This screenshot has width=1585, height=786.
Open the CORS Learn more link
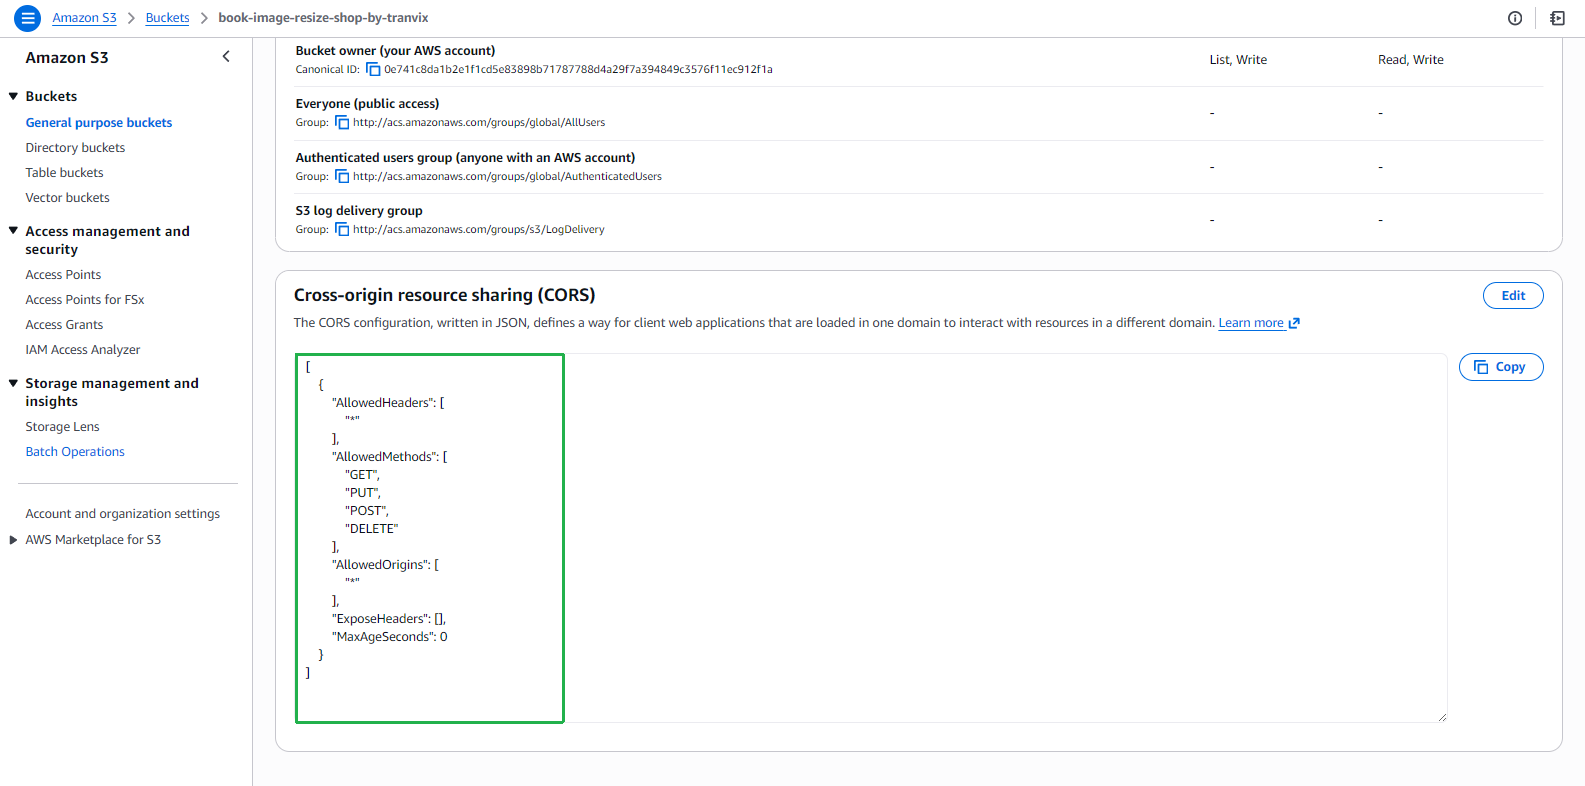tap(1259, 323)
